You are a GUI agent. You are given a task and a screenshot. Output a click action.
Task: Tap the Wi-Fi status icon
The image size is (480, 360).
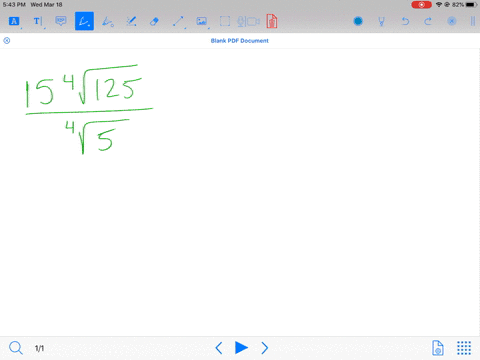(439, 5)
